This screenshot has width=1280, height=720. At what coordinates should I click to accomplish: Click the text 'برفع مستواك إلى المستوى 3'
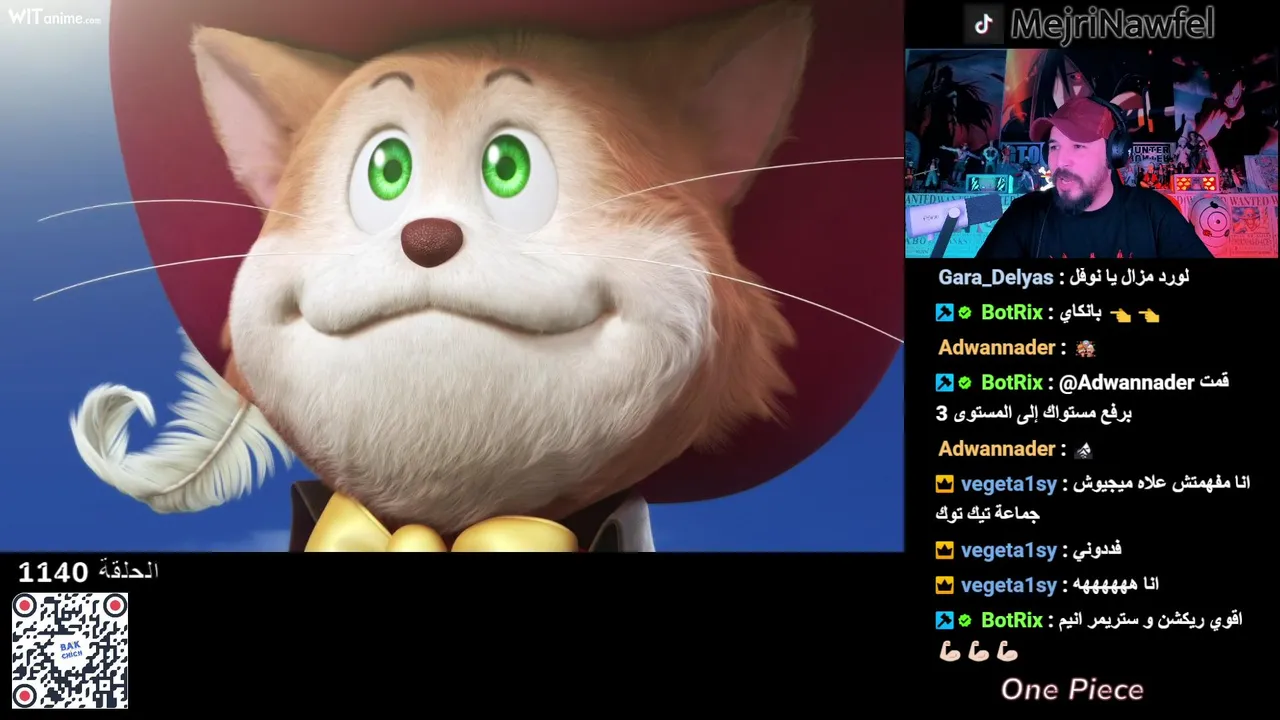(x=1034, y=413)
